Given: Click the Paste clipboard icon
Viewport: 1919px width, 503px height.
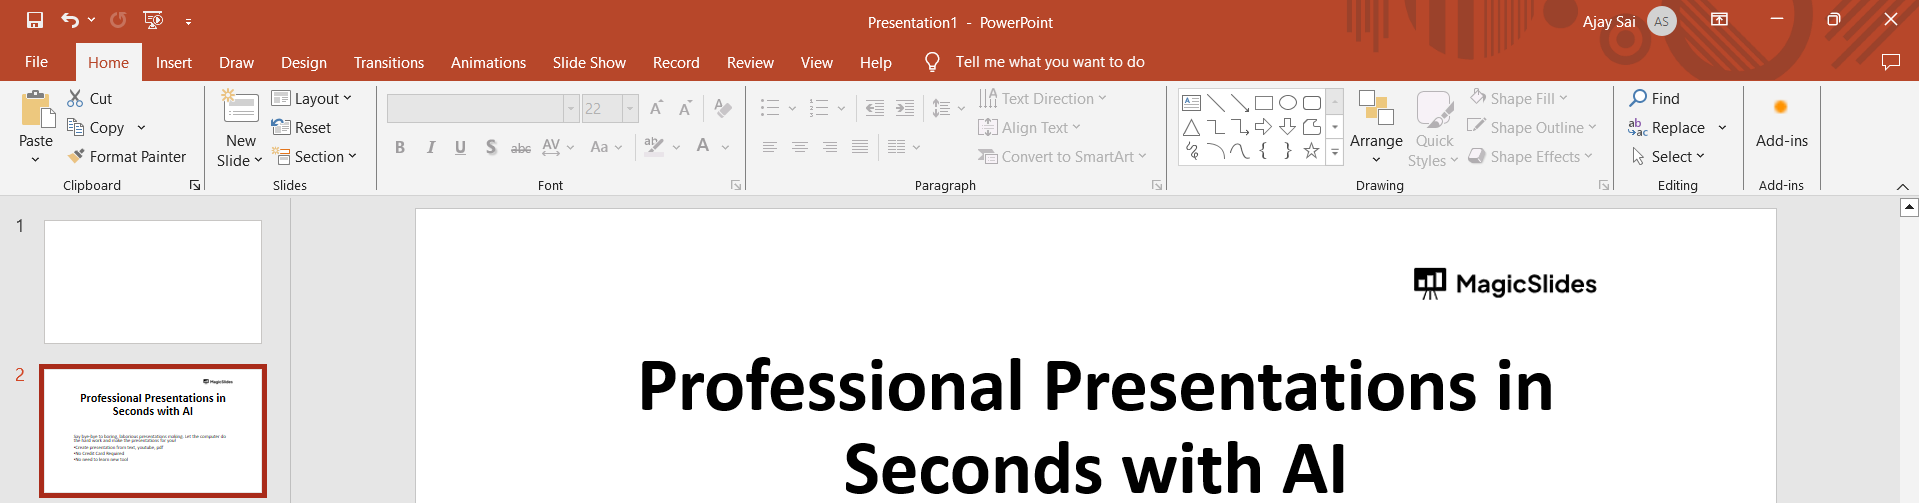Looking at the screenshot, I should (x=37, y=109).
